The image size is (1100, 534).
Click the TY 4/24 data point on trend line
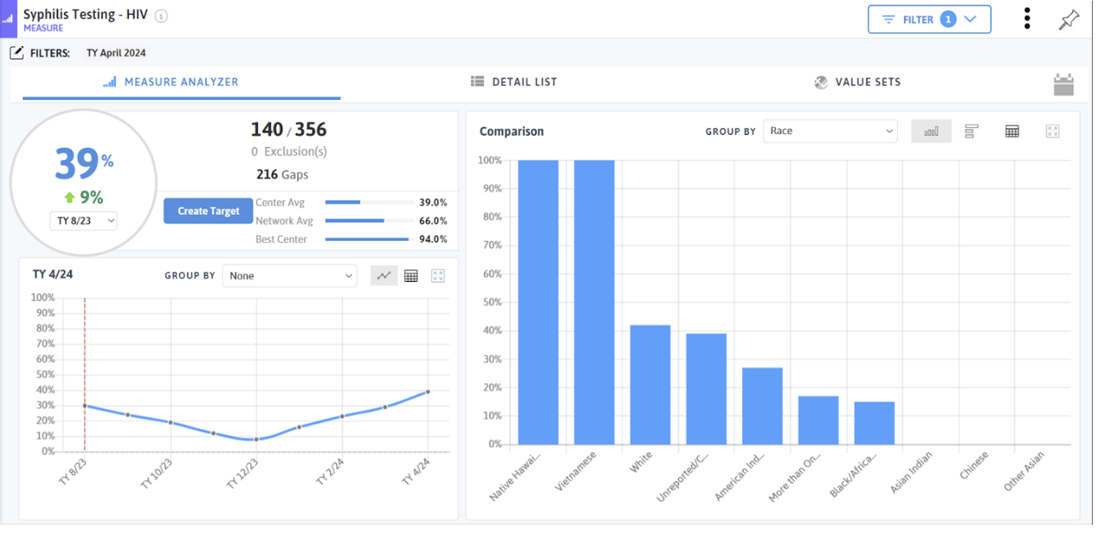pos(428,392)
